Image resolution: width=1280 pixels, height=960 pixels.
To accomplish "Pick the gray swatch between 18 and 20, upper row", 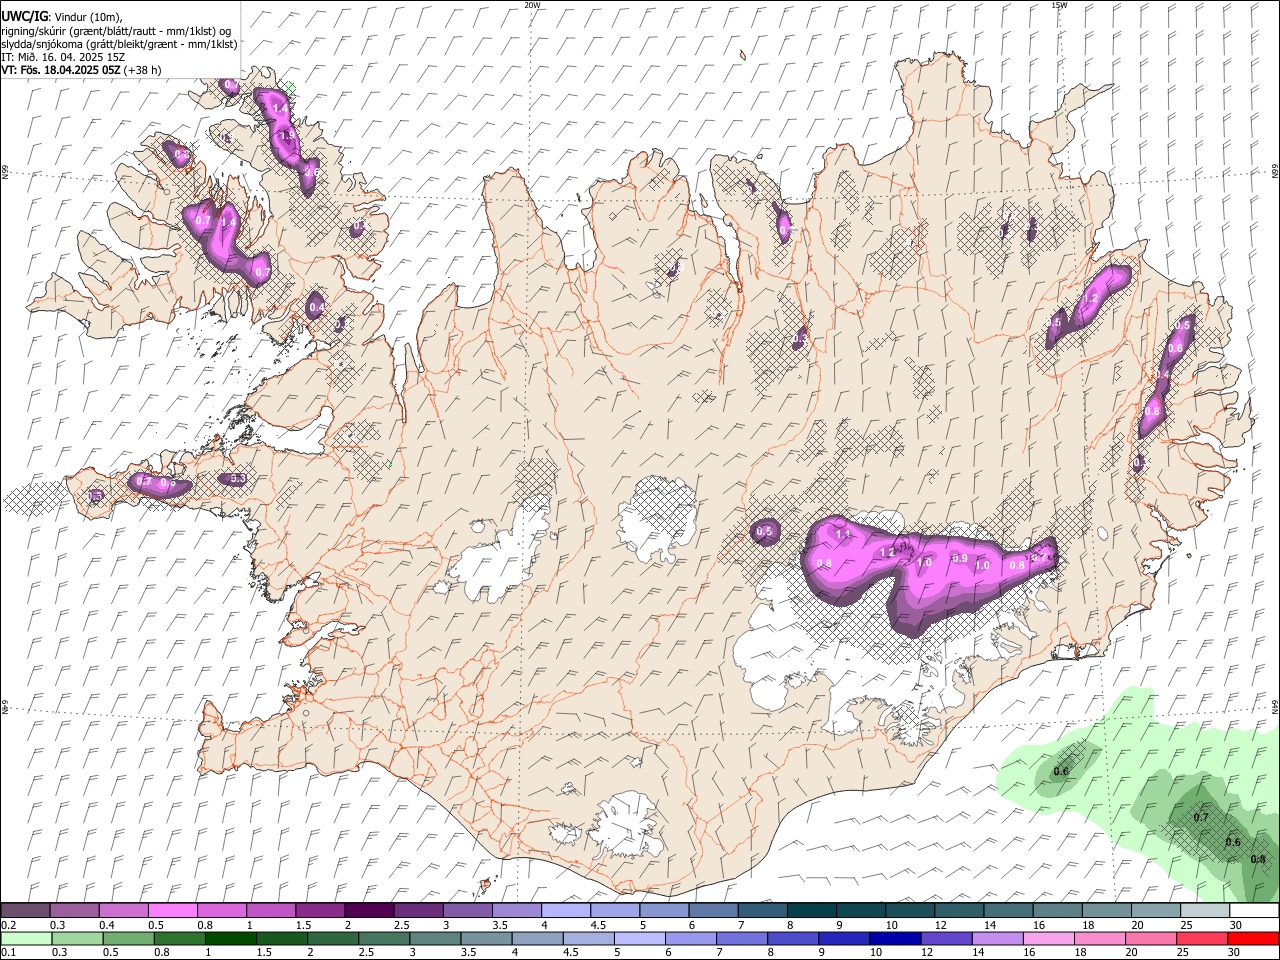I will (1105, 911).
